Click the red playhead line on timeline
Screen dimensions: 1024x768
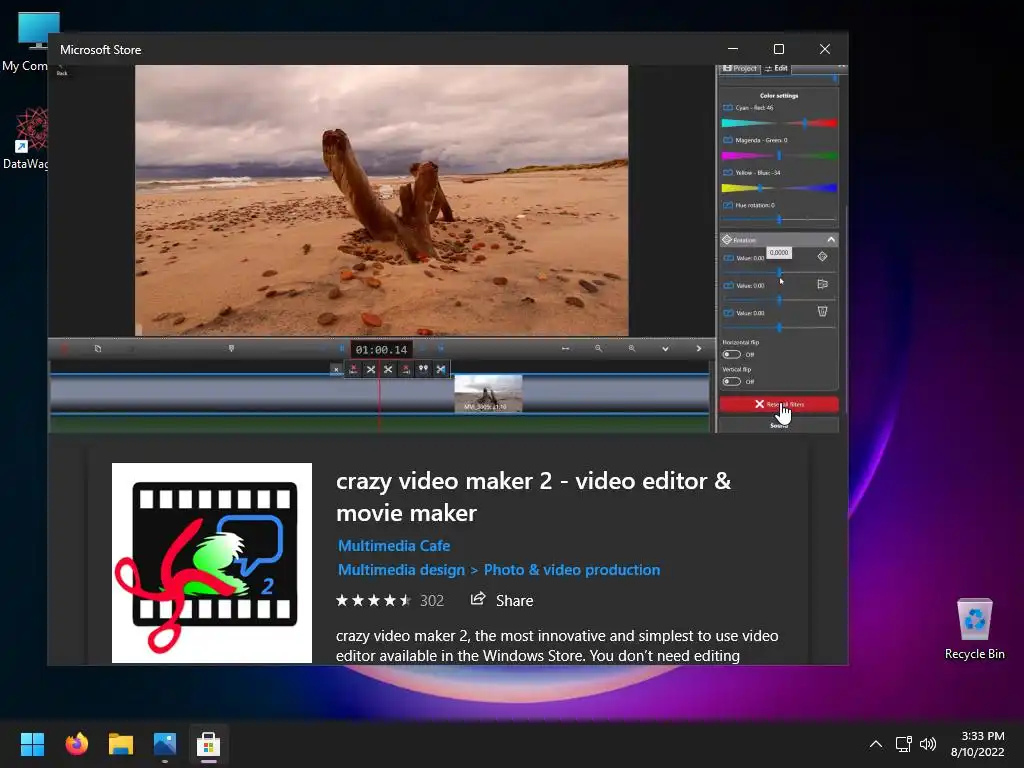379,395
